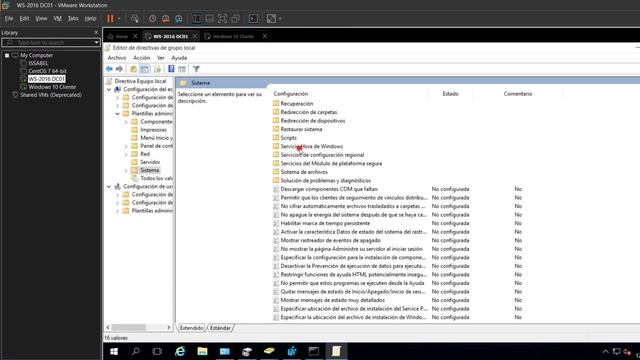Export the list from policy editor toolbar
Screen dimensions: 640x360
coord(157,69)
